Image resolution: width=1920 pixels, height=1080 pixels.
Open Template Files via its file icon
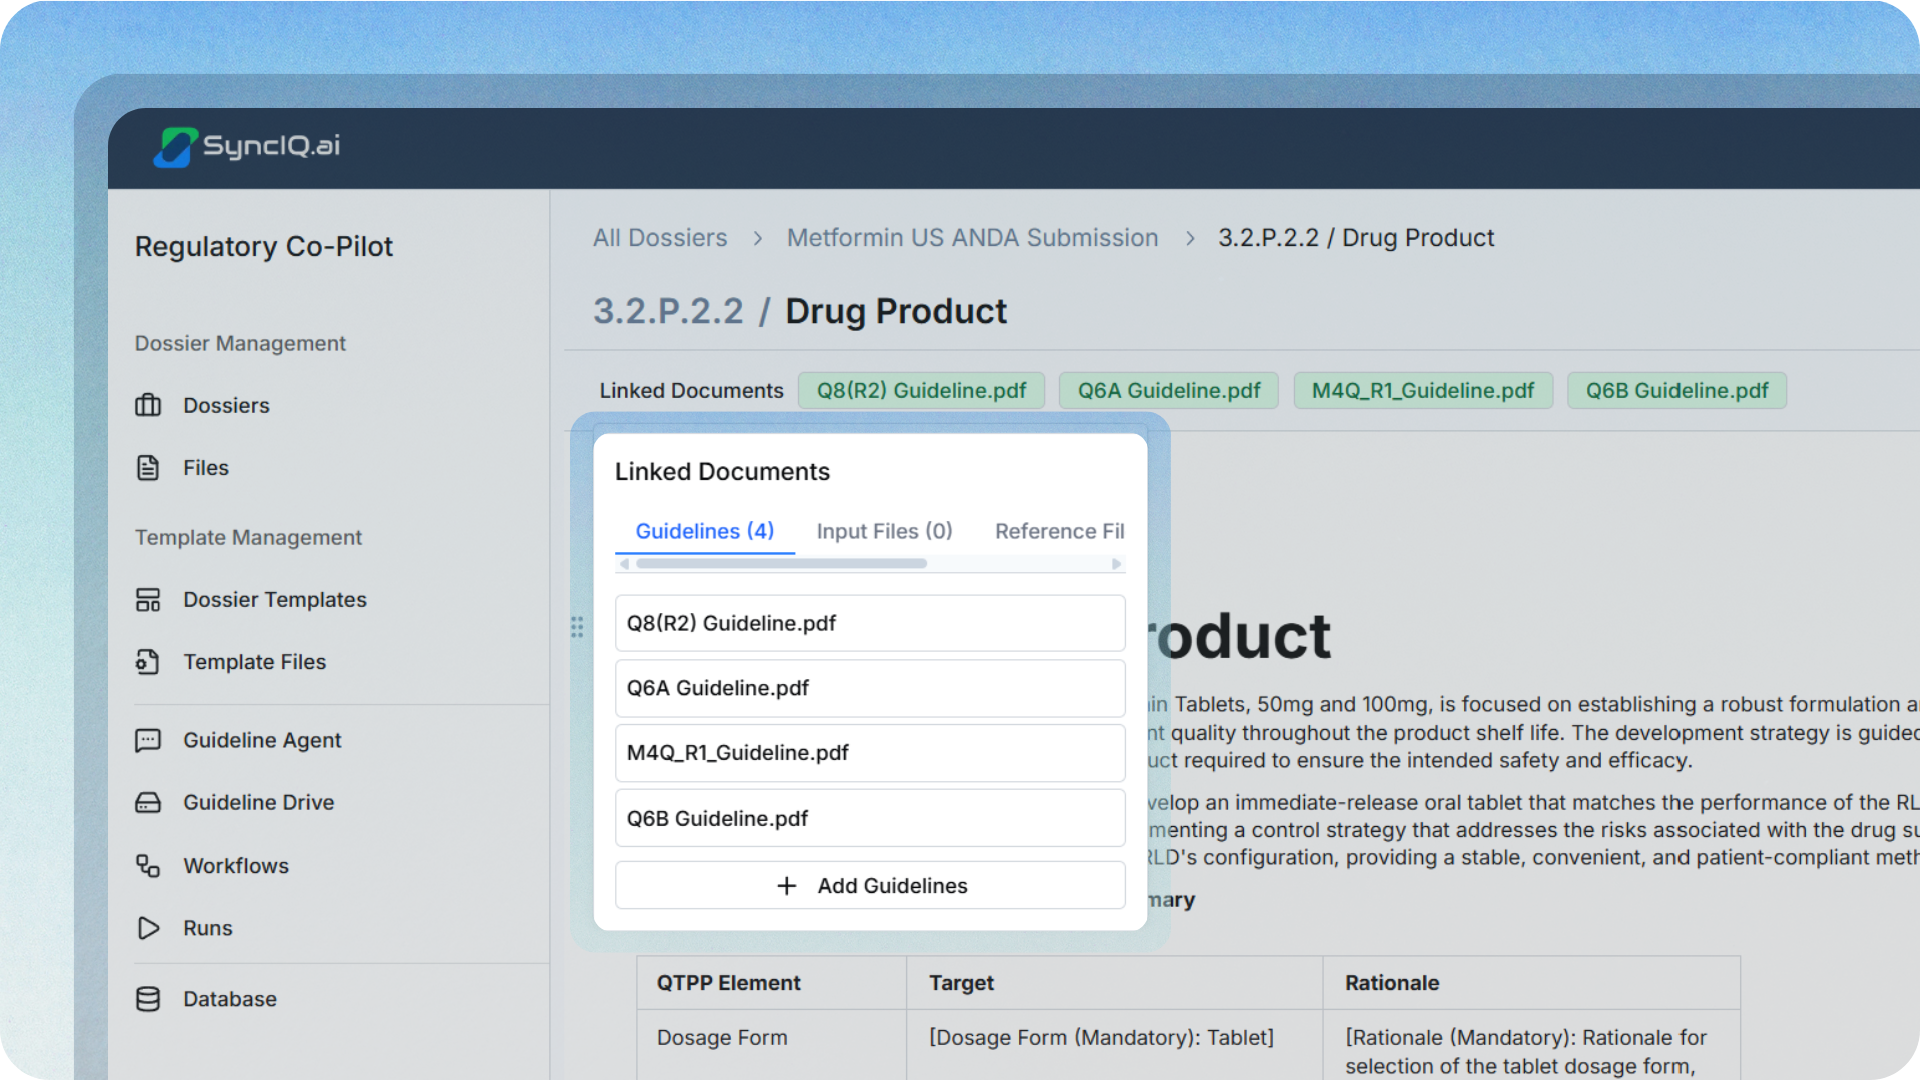(148, 661)
